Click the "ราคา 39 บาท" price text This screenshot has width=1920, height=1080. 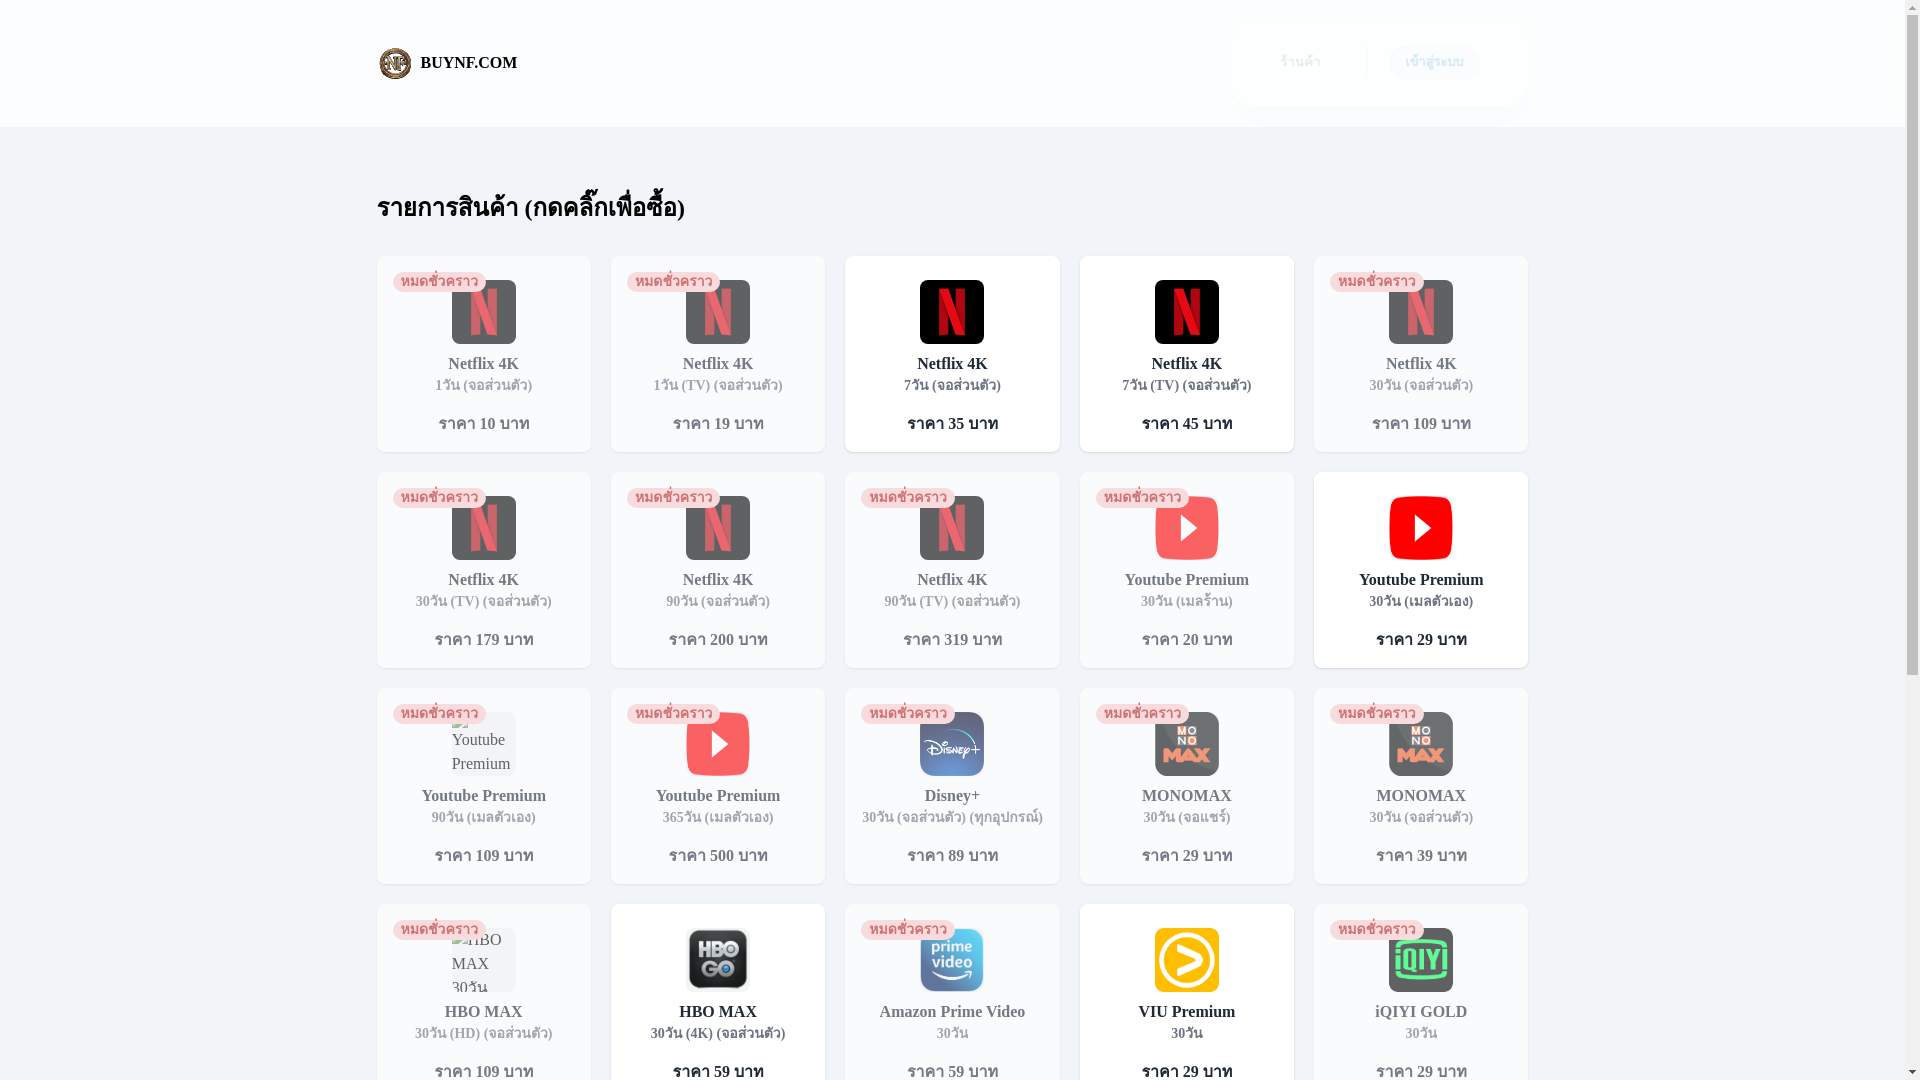tap(1421, 856)
